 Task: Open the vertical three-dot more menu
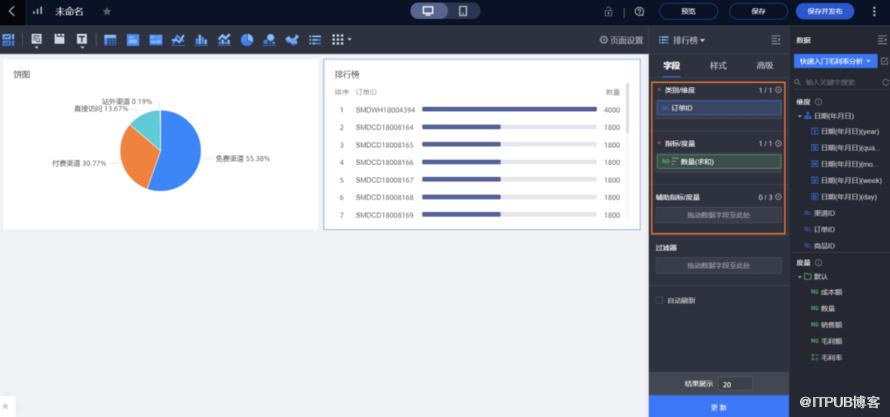(x=874, y=11)
